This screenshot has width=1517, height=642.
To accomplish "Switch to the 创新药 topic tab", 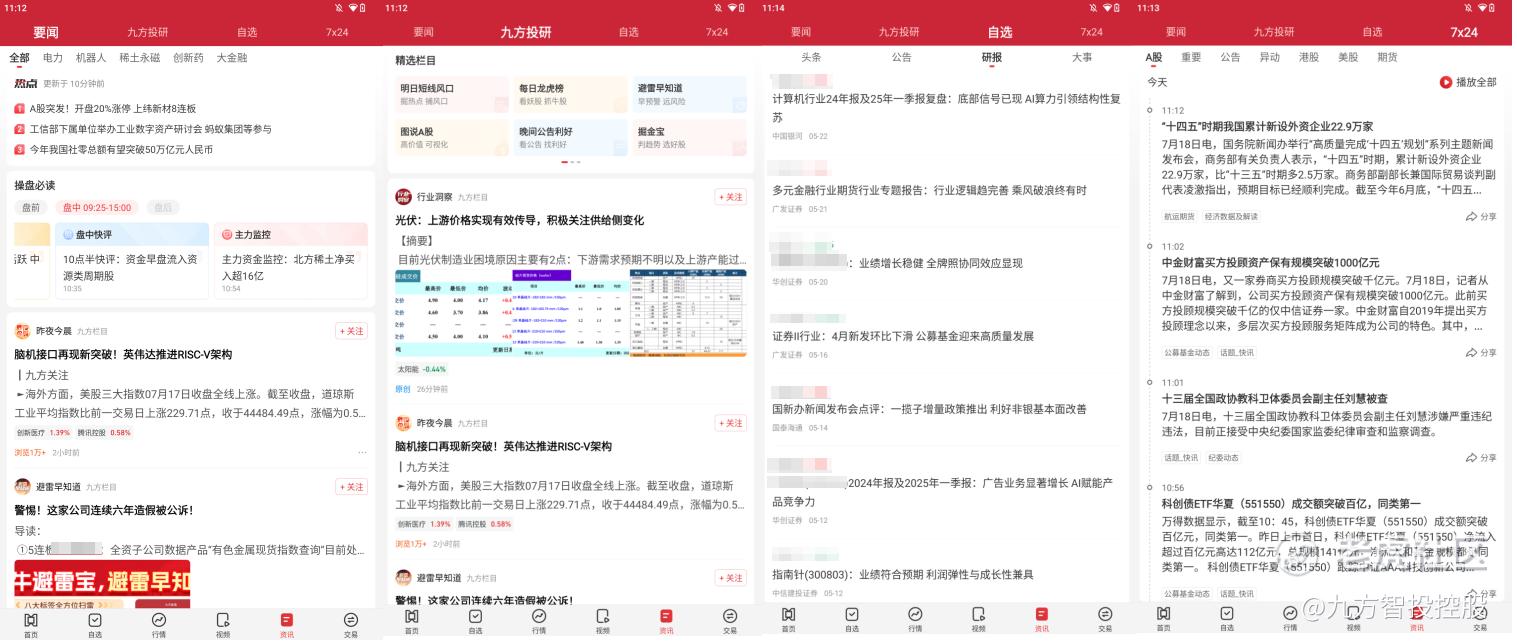I will tap(188, 58).
